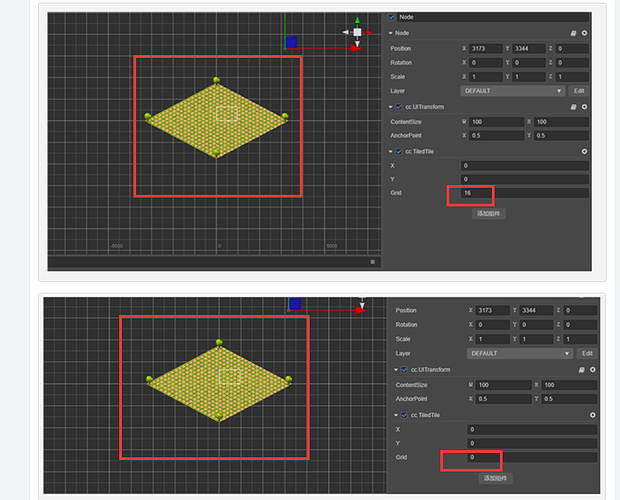Click ContentSize H field 100 in lower screenshot
The width and height of the screenshot is (620, 500).
569,385
